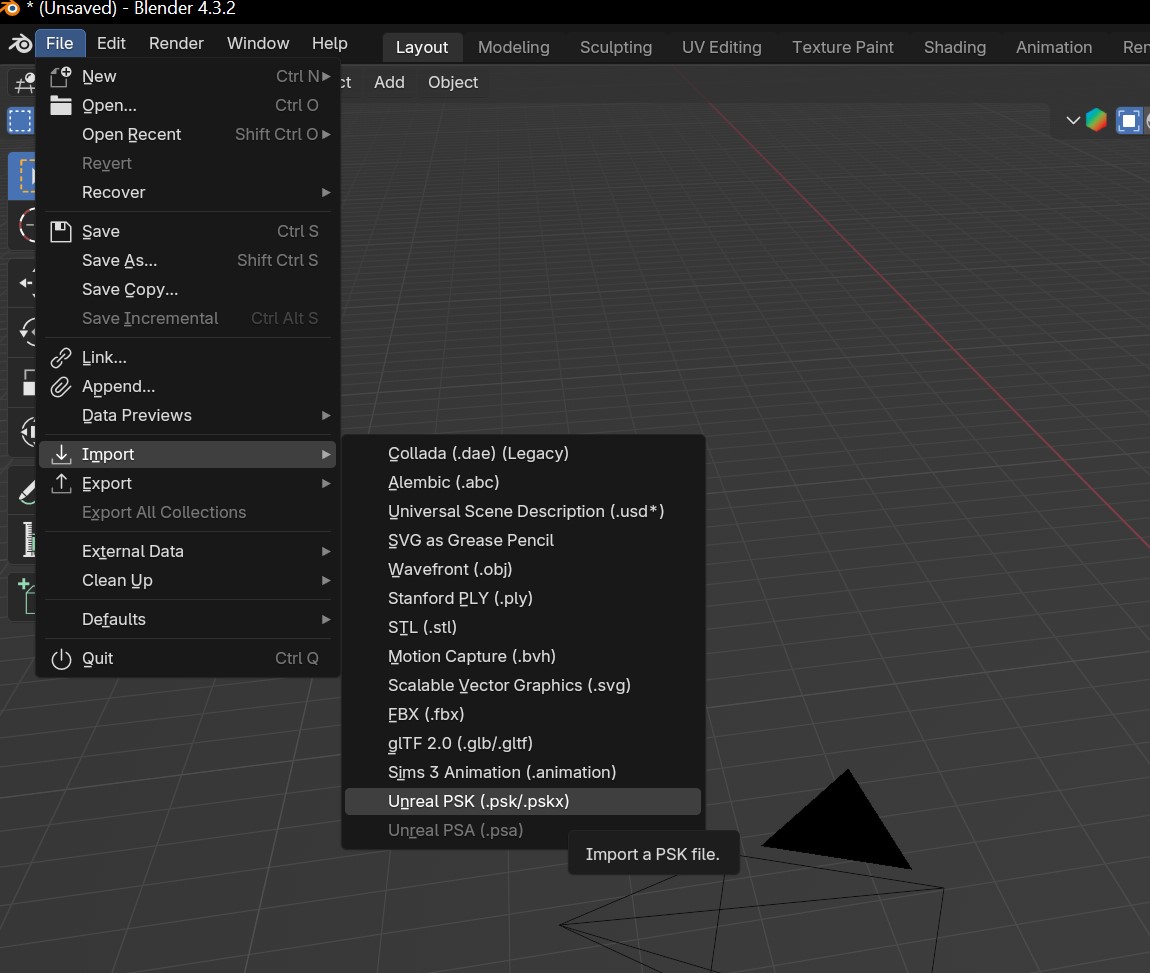This screenshot has width=1150, height=973.
Task: Open the viewport Object menu
Action: [x=453, y=82]
